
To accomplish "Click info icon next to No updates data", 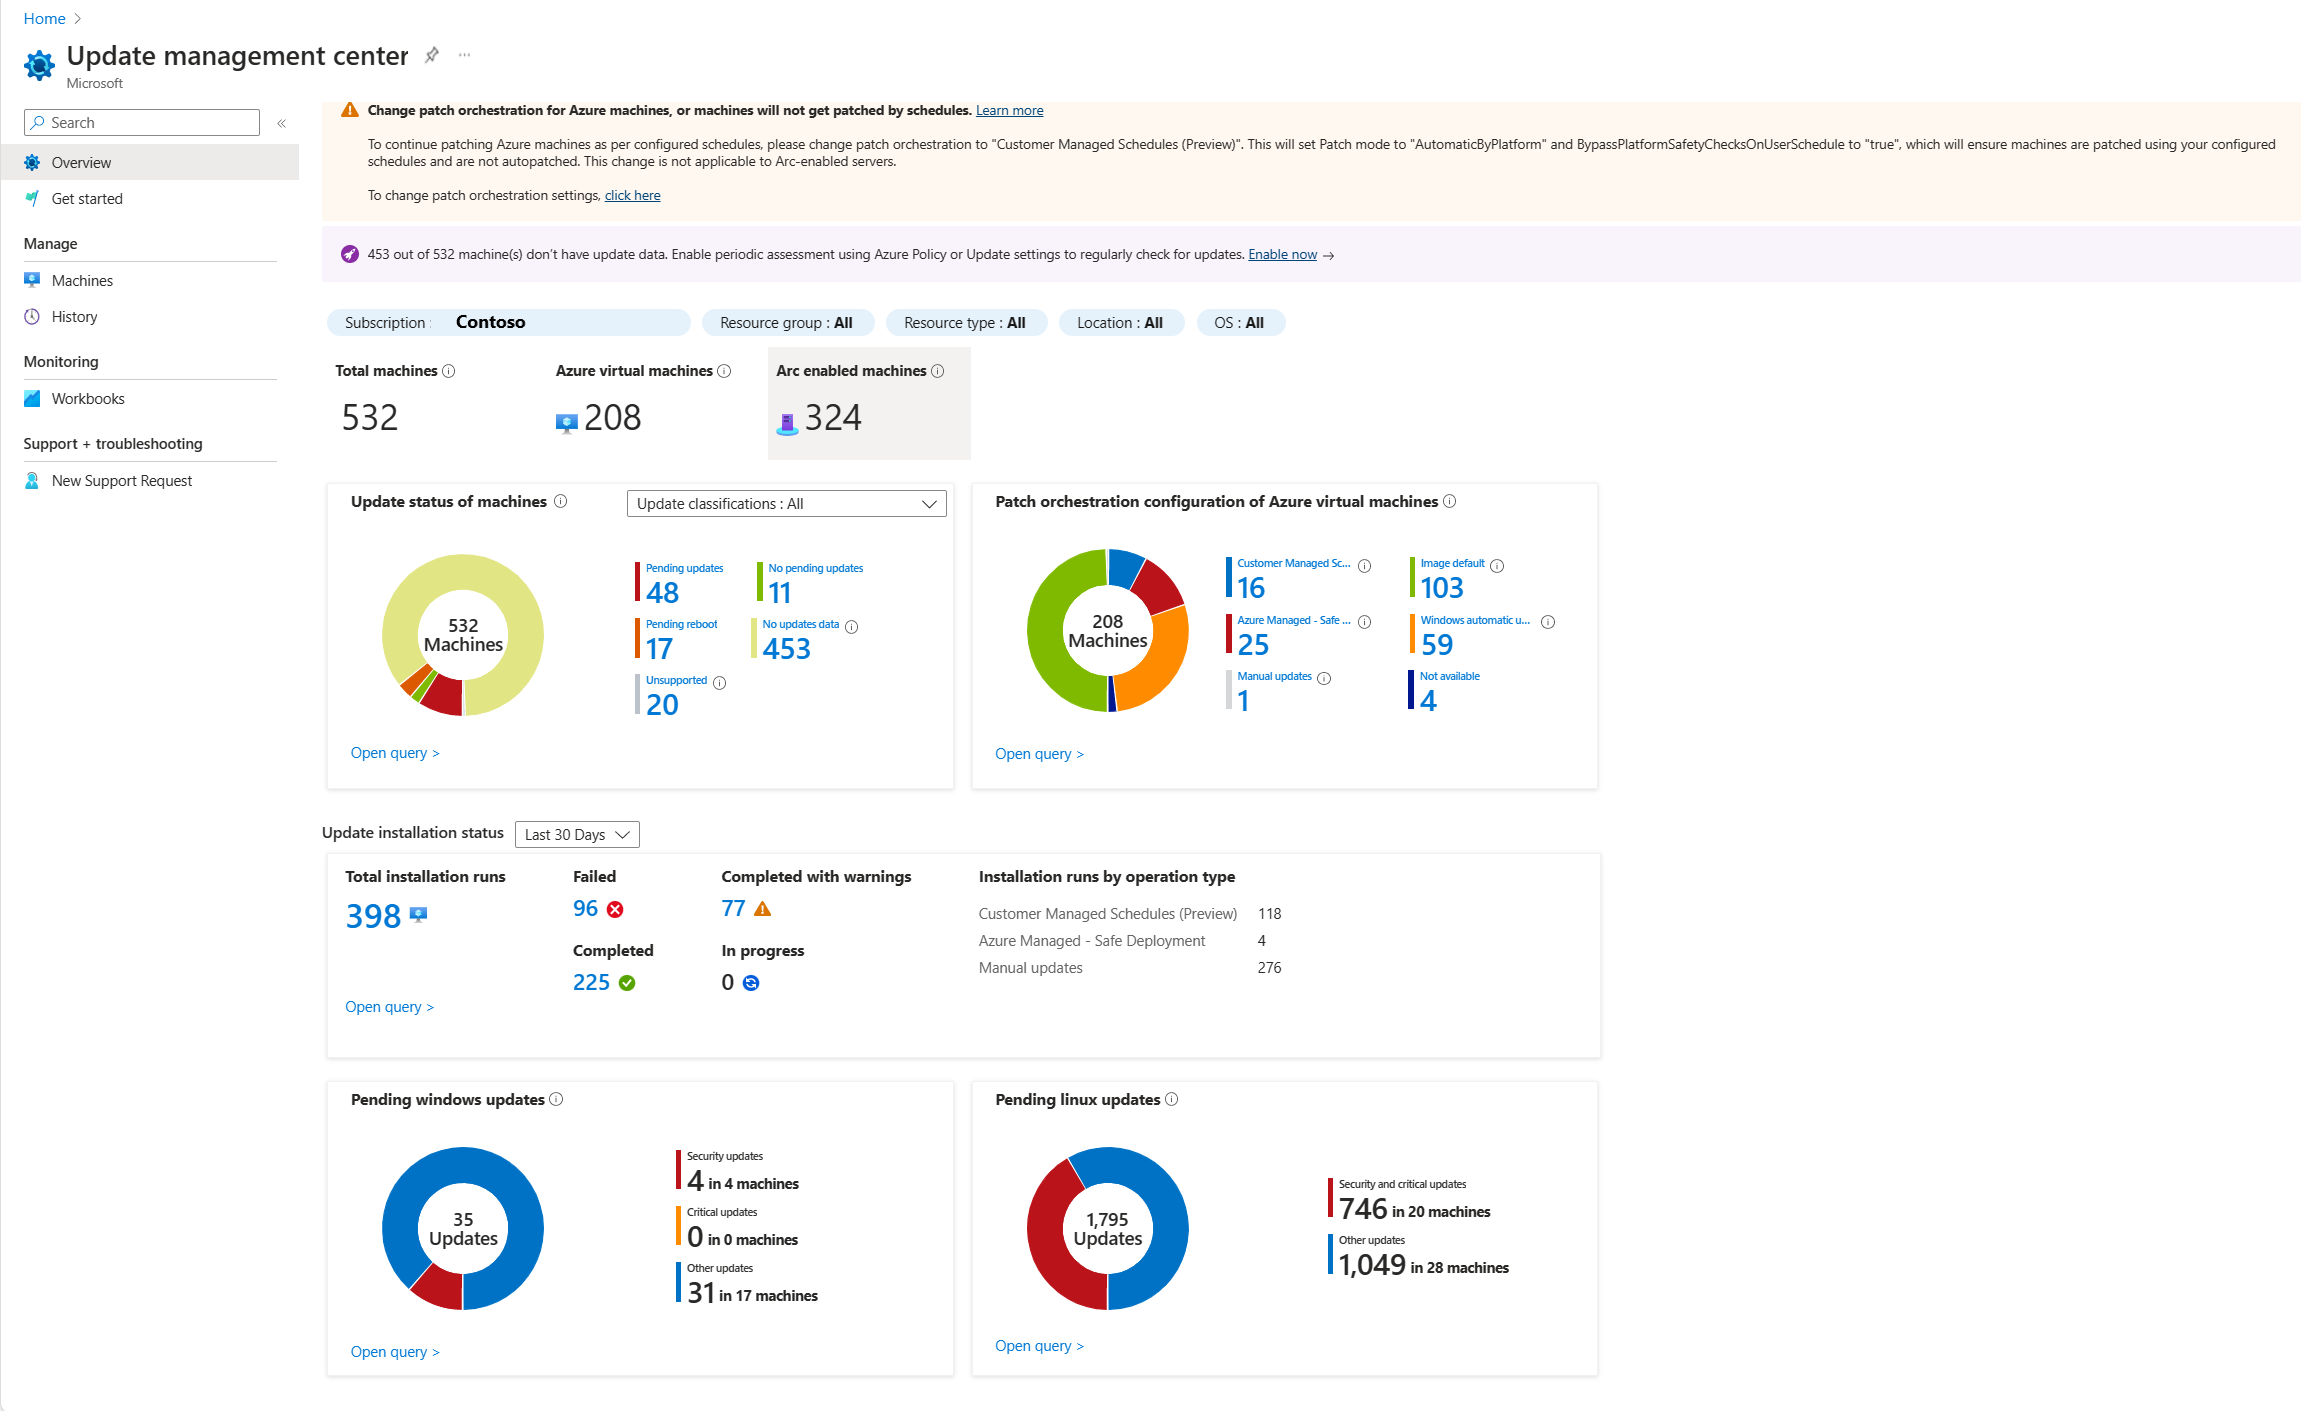I will (x=852, y=627).
